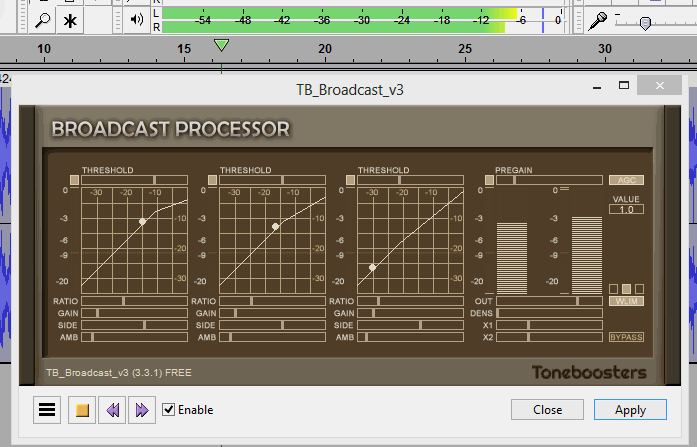Adjust the third band THRESHOLD slider
The image size is (697, 447).
[410, 180]
